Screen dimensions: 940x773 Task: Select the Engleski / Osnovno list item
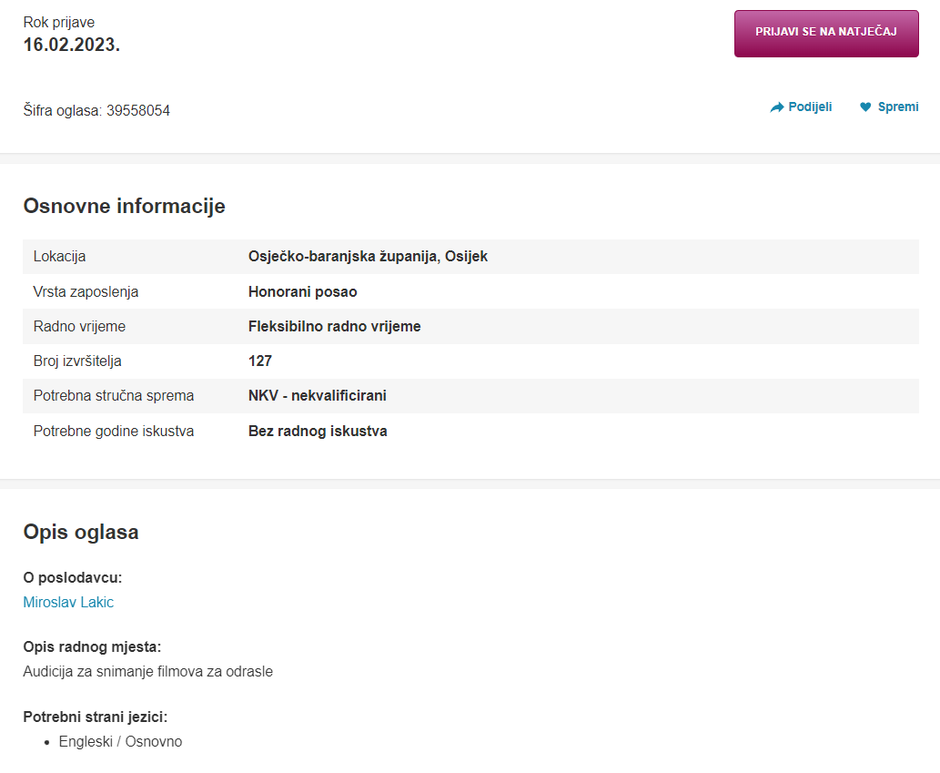tap(120, 742)
